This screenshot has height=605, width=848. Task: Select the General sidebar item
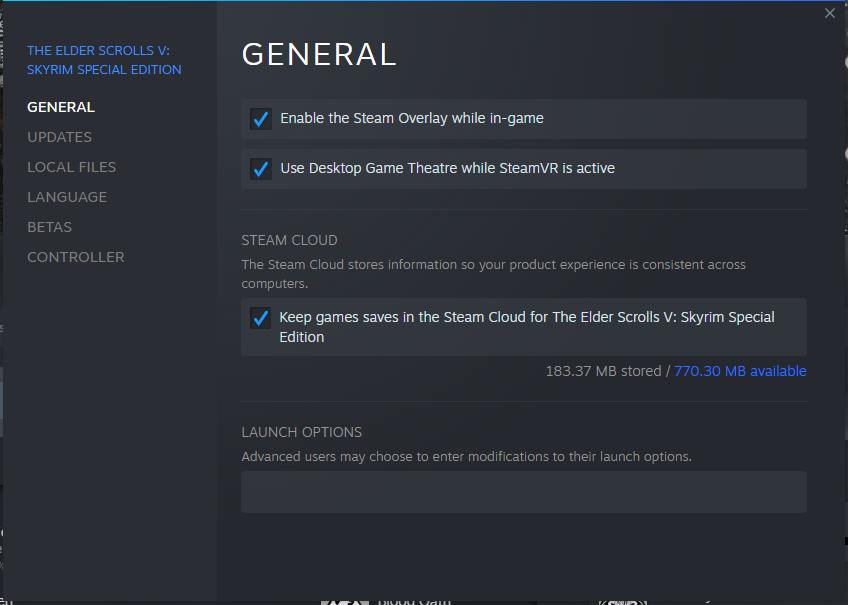61,107
